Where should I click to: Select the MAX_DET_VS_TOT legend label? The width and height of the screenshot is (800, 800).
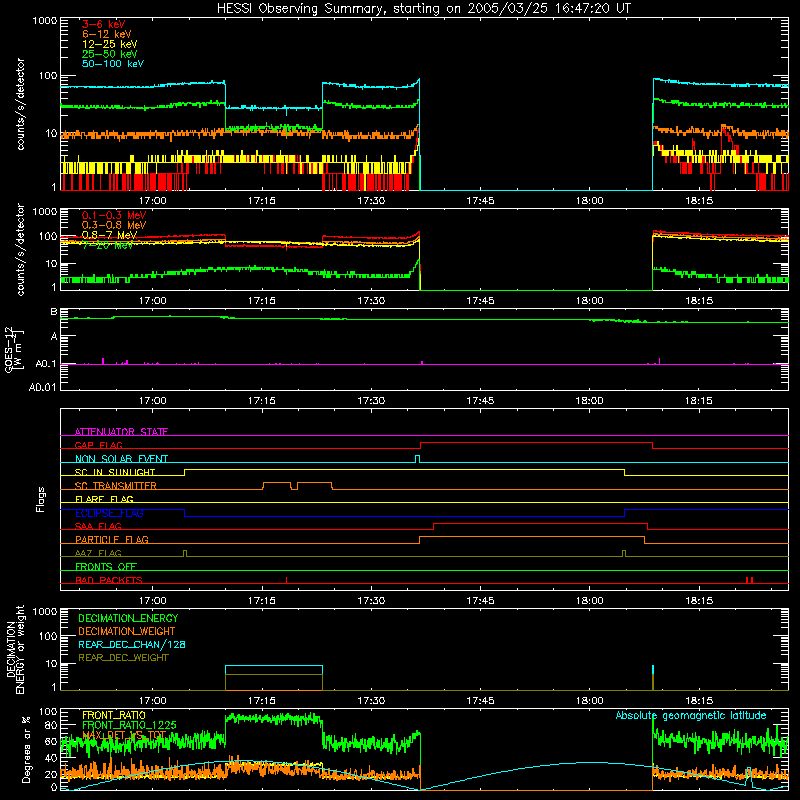[x=123, y=735]
